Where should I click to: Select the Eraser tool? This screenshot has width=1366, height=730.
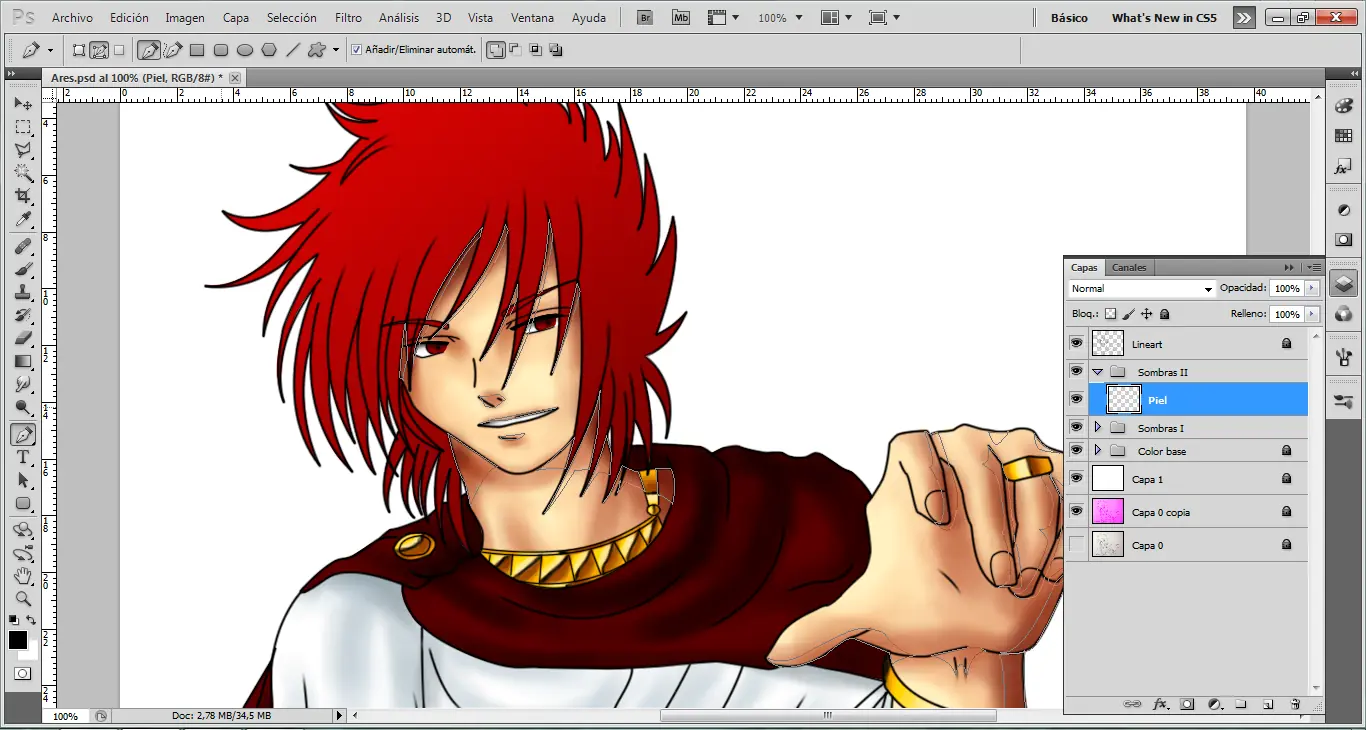pyautogui.click(x=22, y=338)
